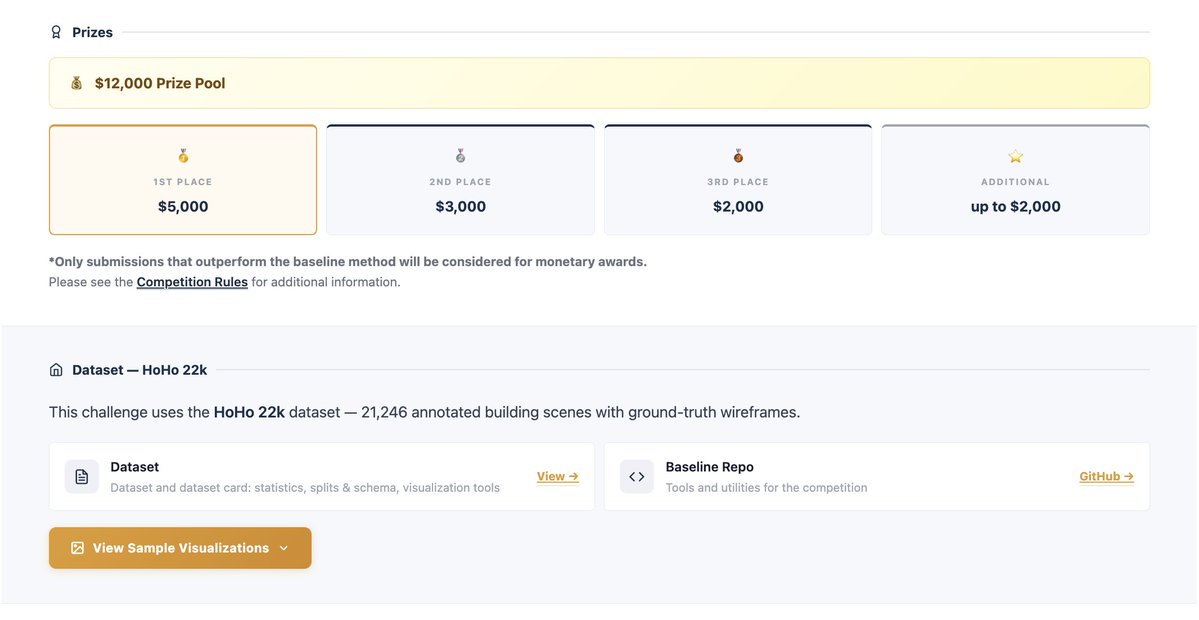Click the silver medal icon for 2nd place
1199x620 pixels.
(x=460, y=157)
